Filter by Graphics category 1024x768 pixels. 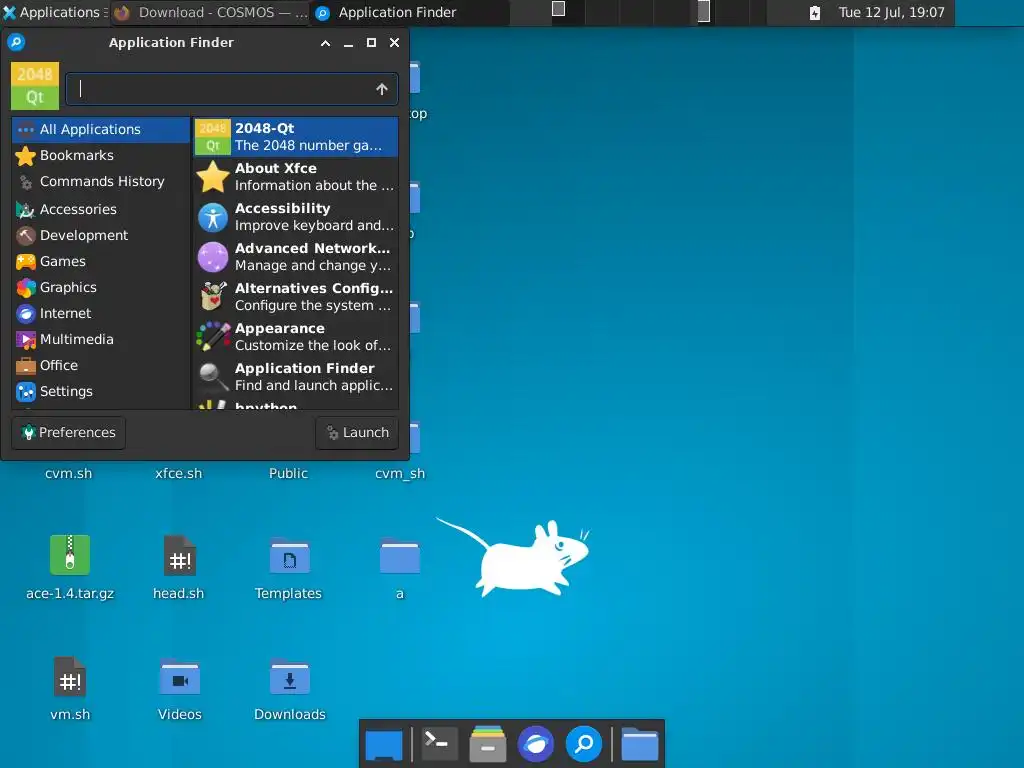point(101,287)
